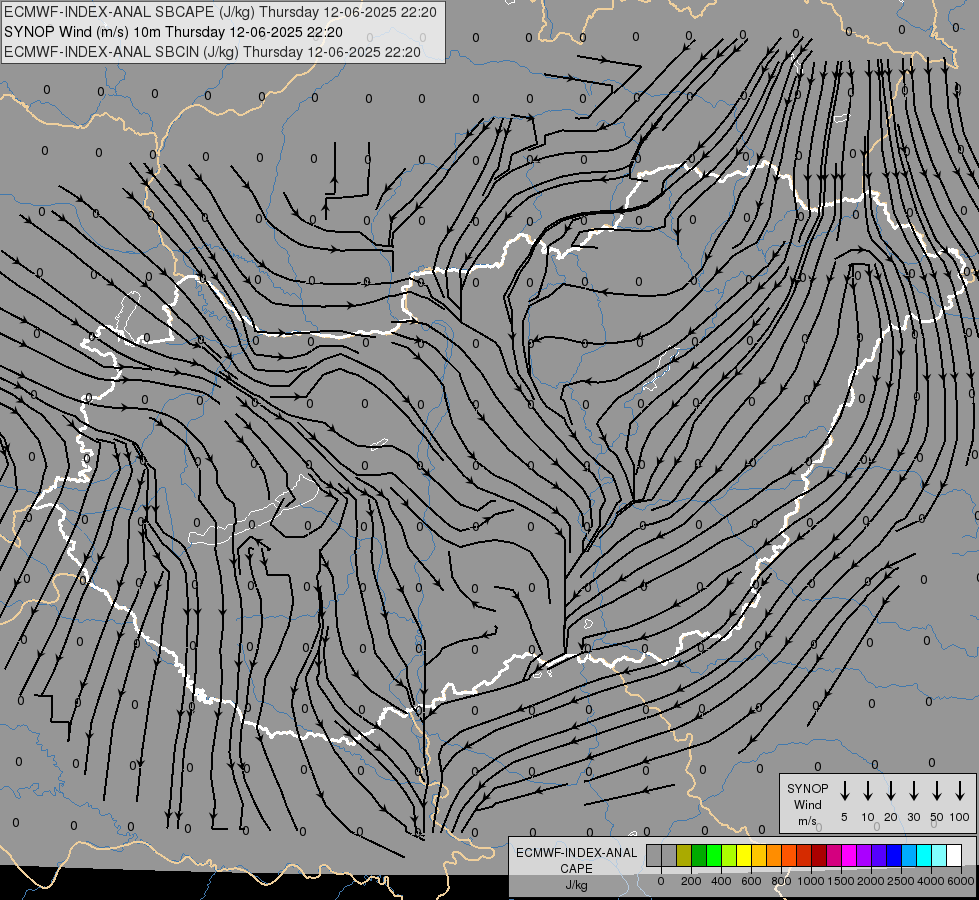The width and height of the screenshot is (979, 900).
Task: Click the 5 m/s wind arrow in the legend
Action: (845, 791)
